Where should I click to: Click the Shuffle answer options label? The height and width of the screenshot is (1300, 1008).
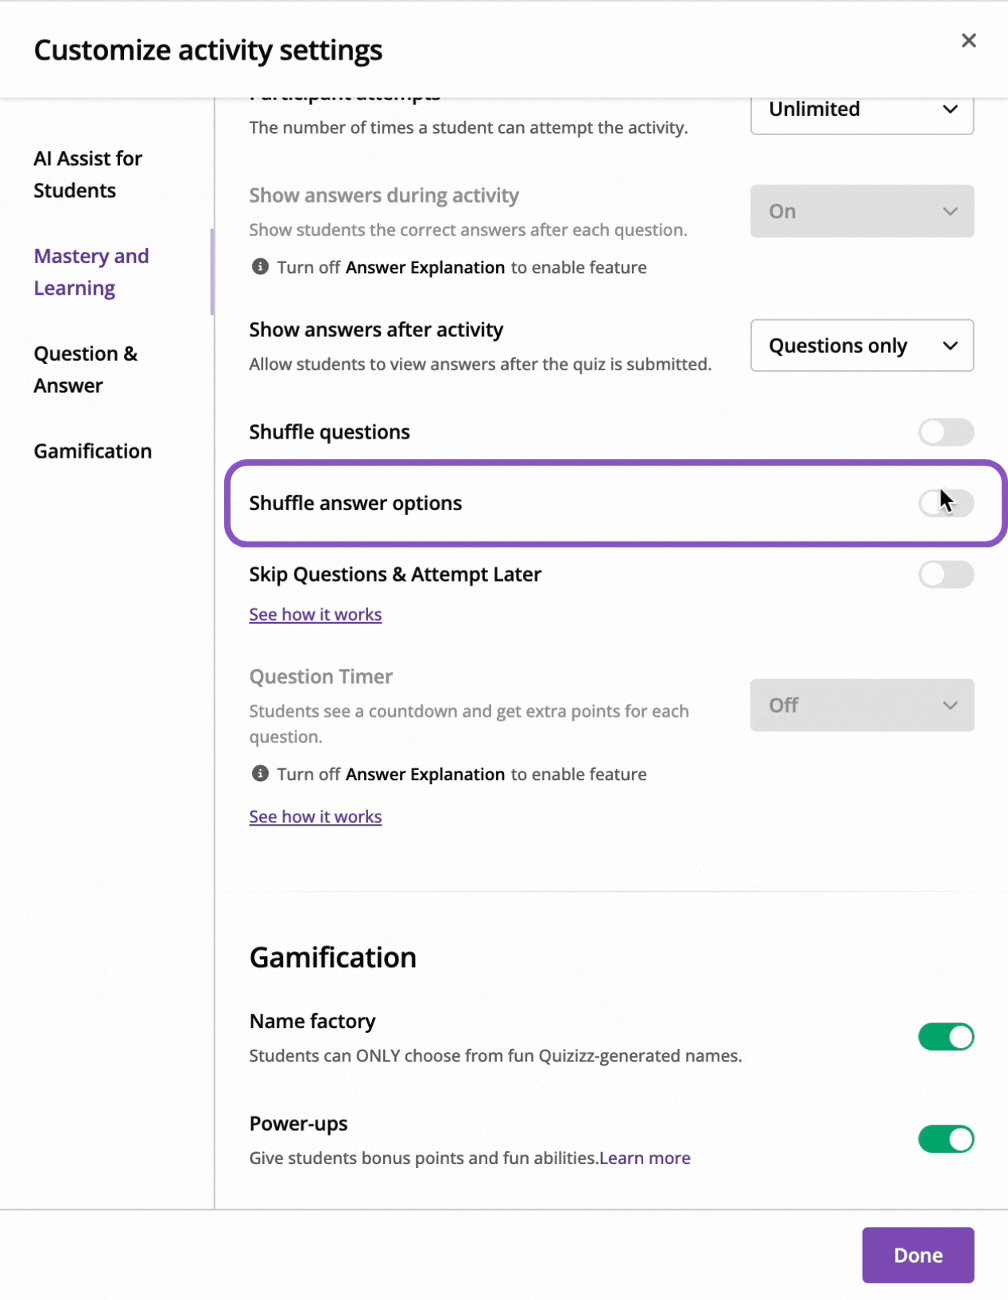coord(355,503)
